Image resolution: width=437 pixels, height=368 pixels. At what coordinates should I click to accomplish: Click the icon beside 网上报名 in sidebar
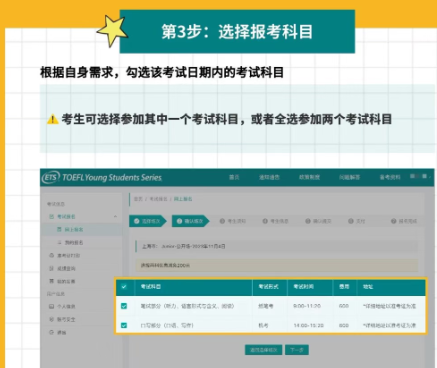pos(59,229)
